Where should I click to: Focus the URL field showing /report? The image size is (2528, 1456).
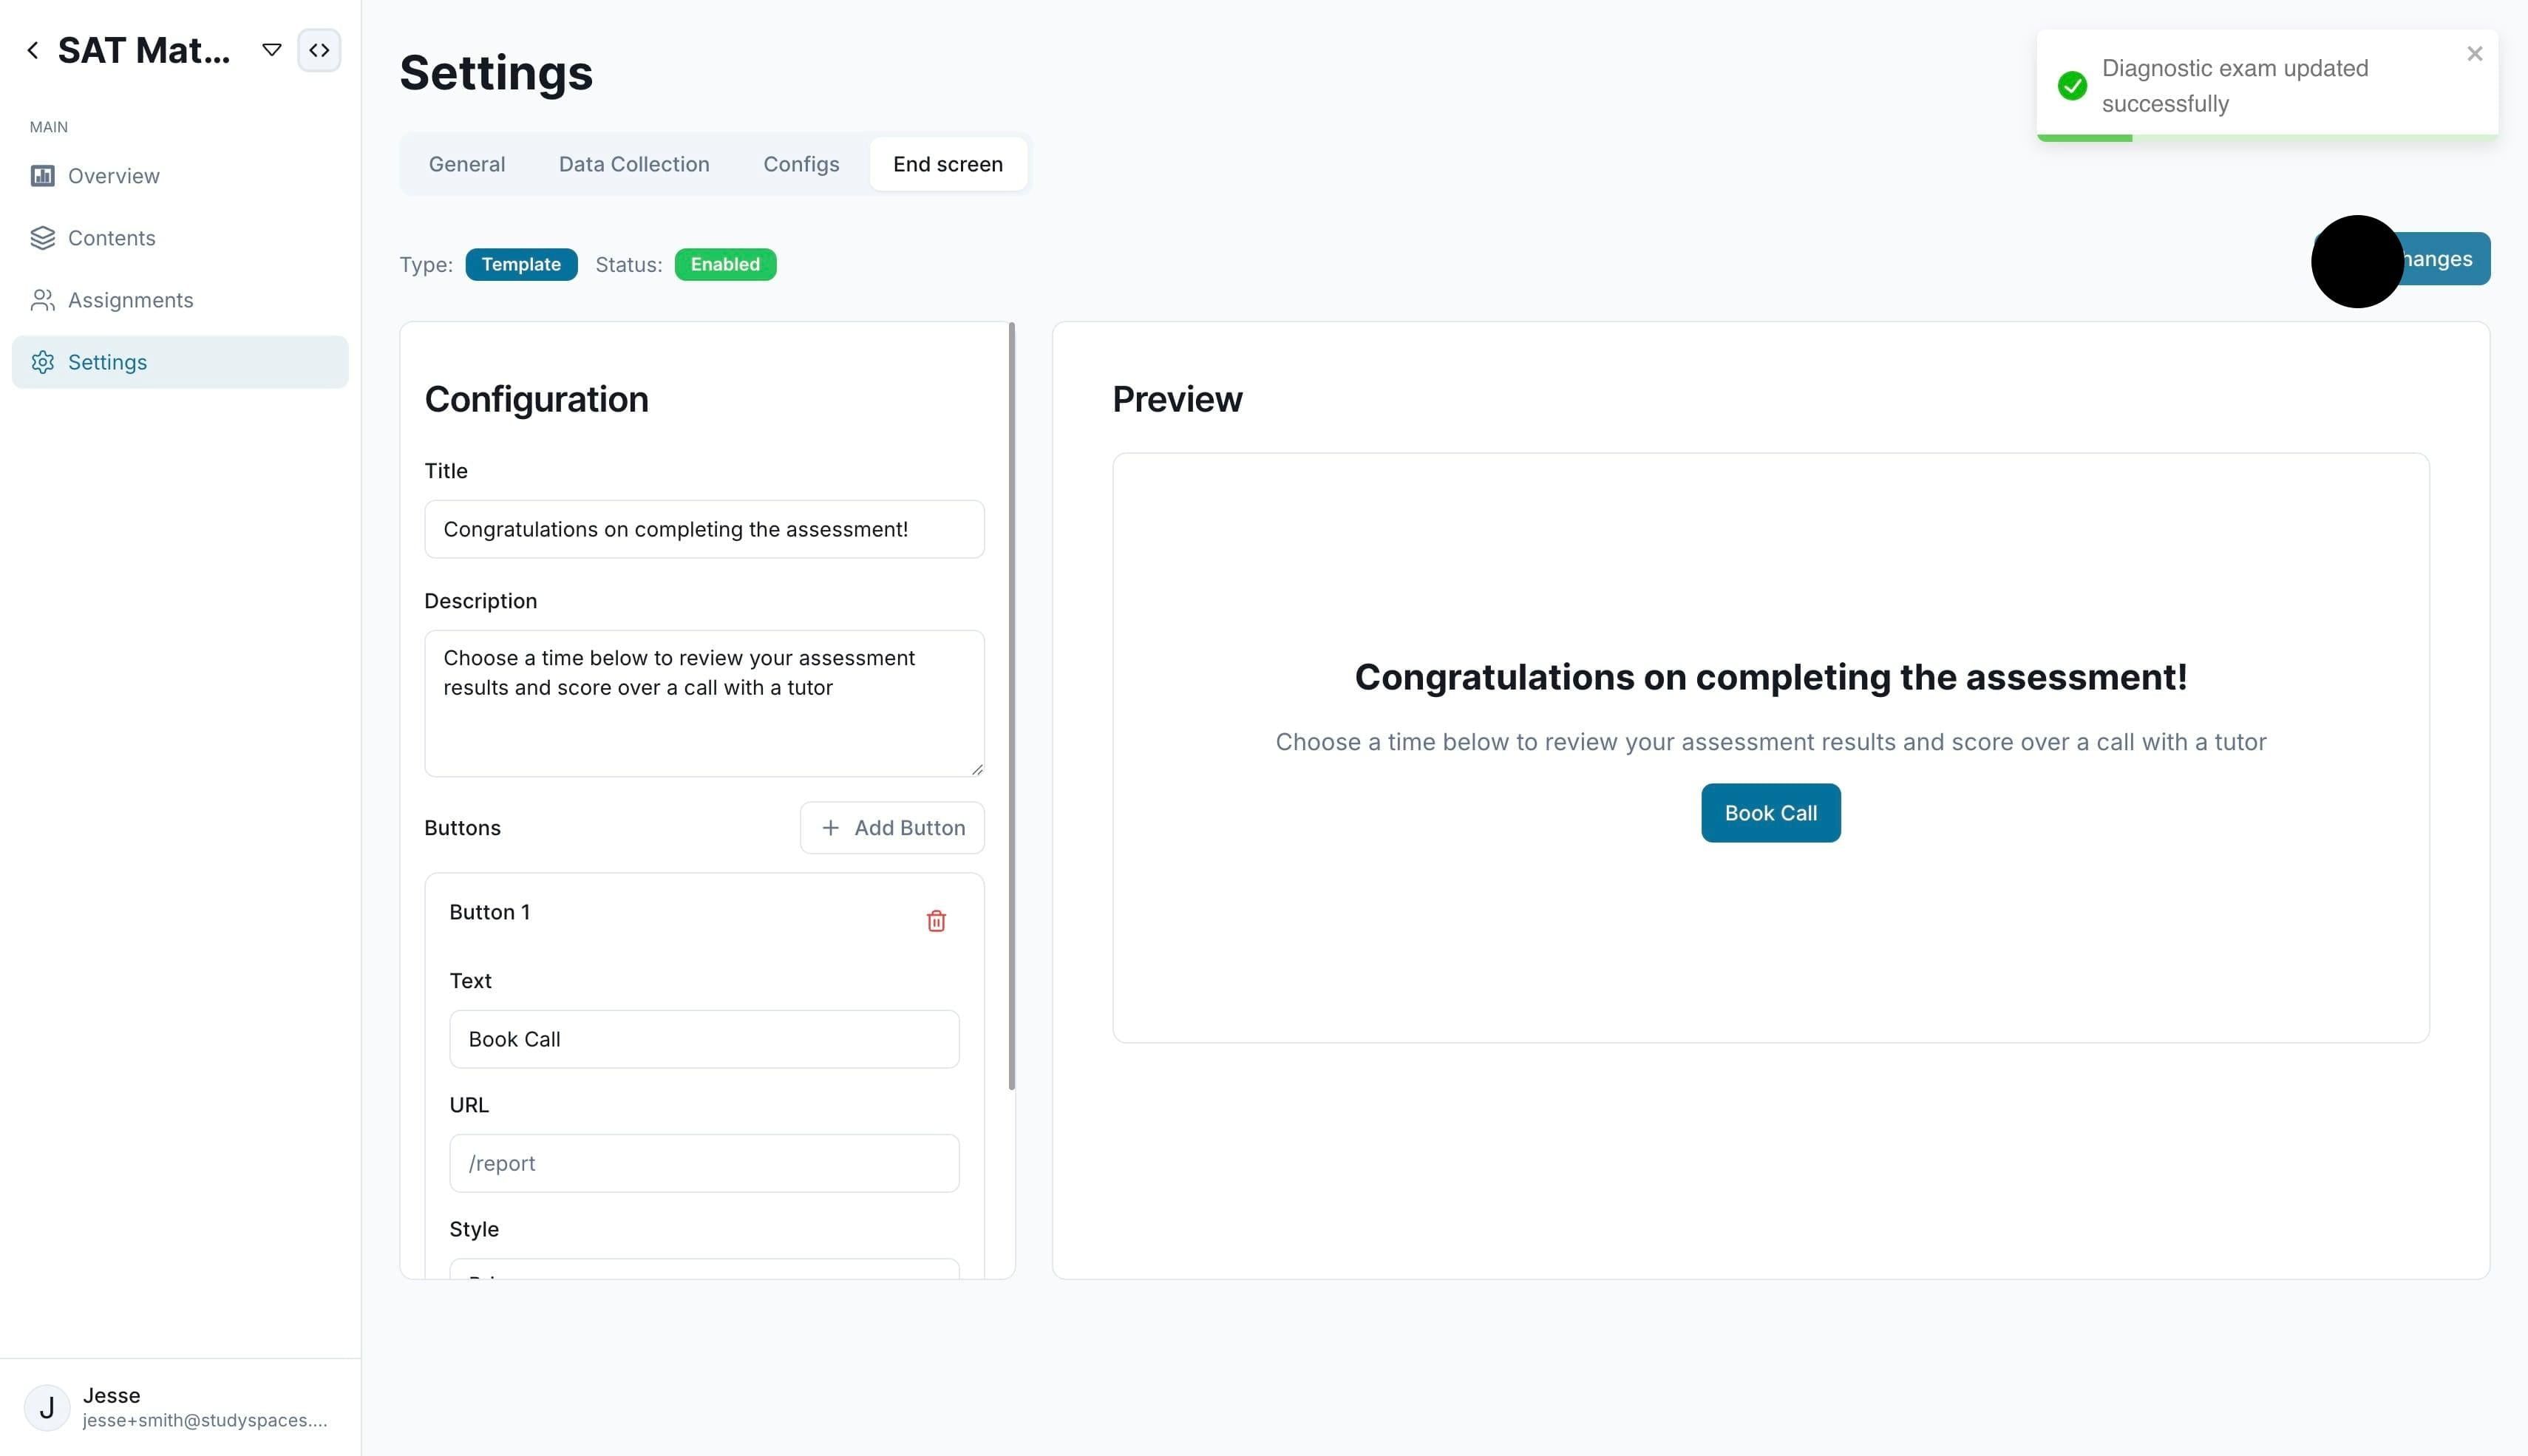704,1163
